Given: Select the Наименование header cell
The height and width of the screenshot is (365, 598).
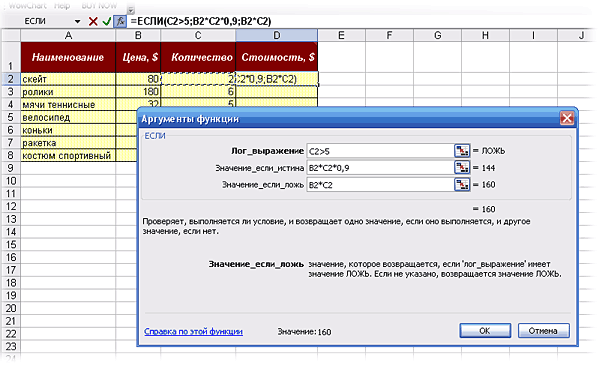Looking at the screenshot, I should coord(68,57).
